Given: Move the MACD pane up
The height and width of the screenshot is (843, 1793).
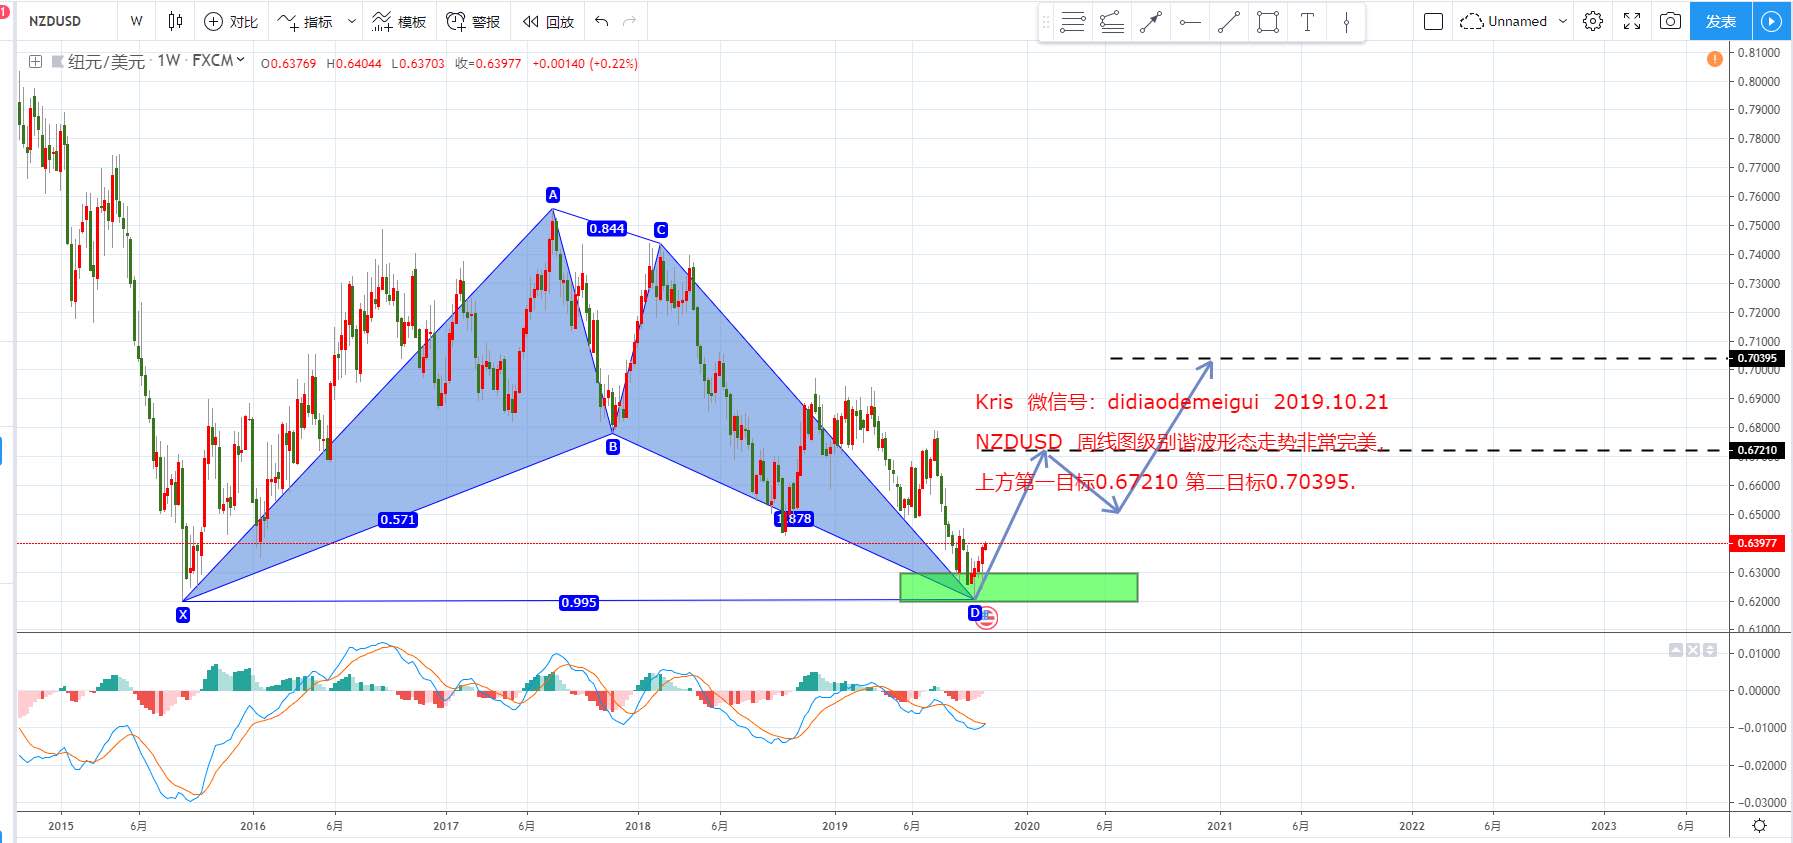Looking at the screenshot, I should 1676,650.
